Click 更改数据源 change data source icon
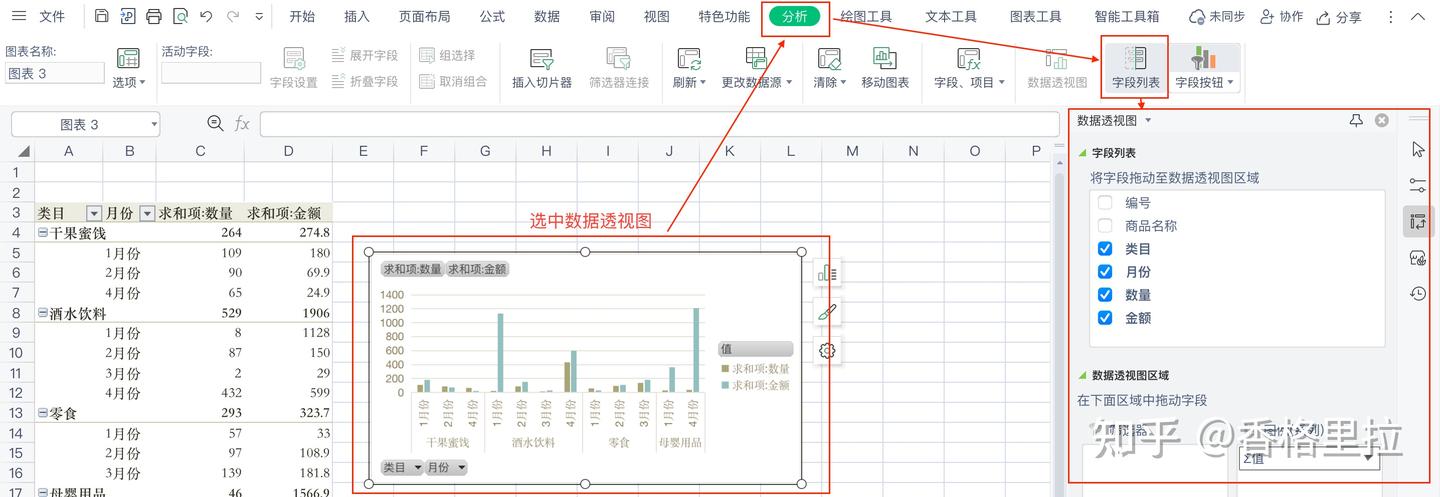Screen dimensions: 1440x497 tap(757, 59)
